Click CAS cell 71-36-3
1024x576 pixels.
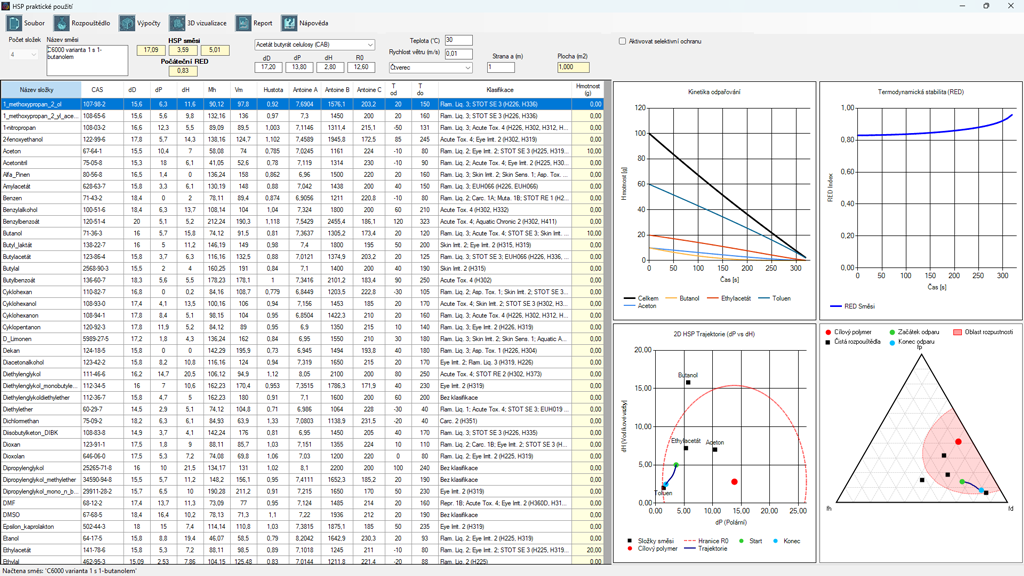click(x=102, y=233)
